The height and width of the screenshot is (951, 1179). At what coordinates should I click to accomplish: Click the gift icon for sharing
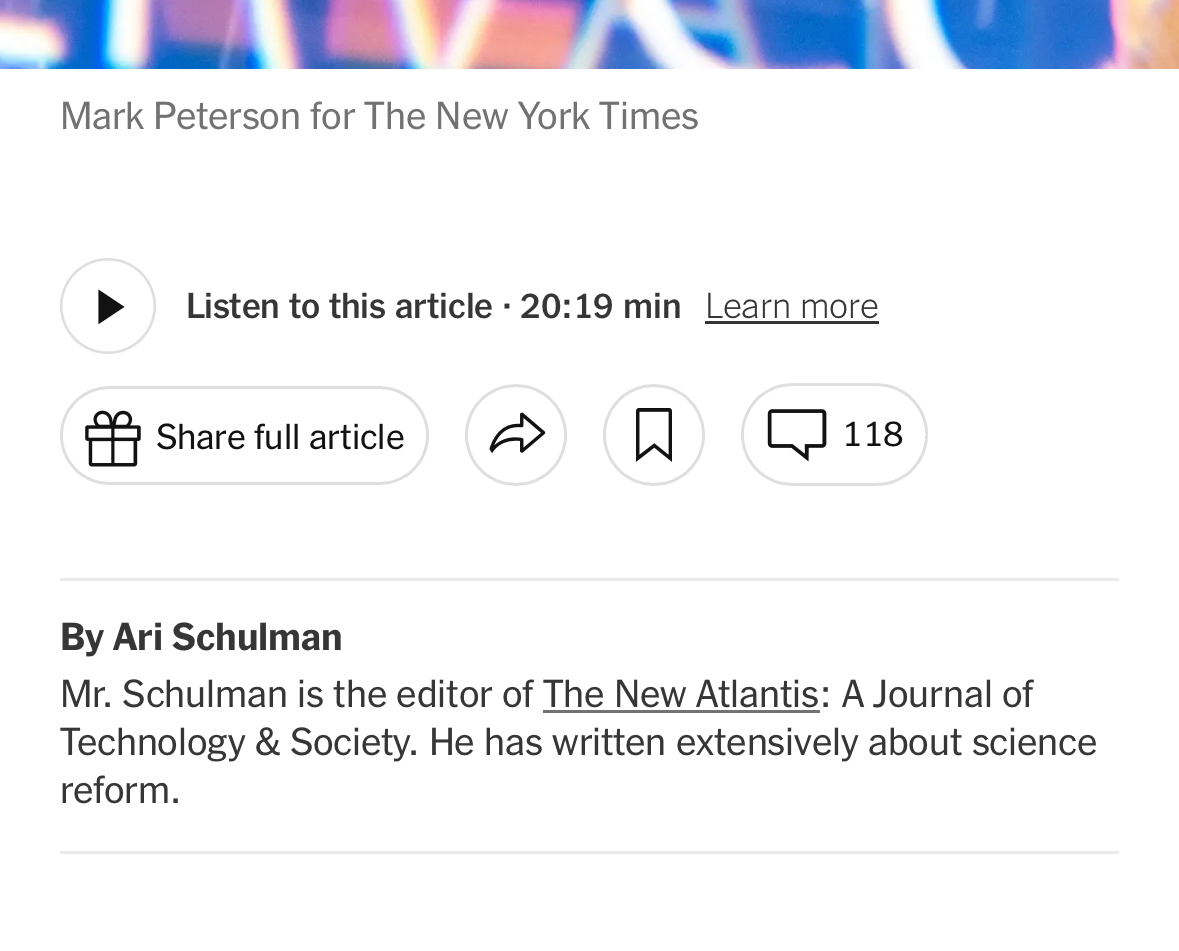(112, 437)
